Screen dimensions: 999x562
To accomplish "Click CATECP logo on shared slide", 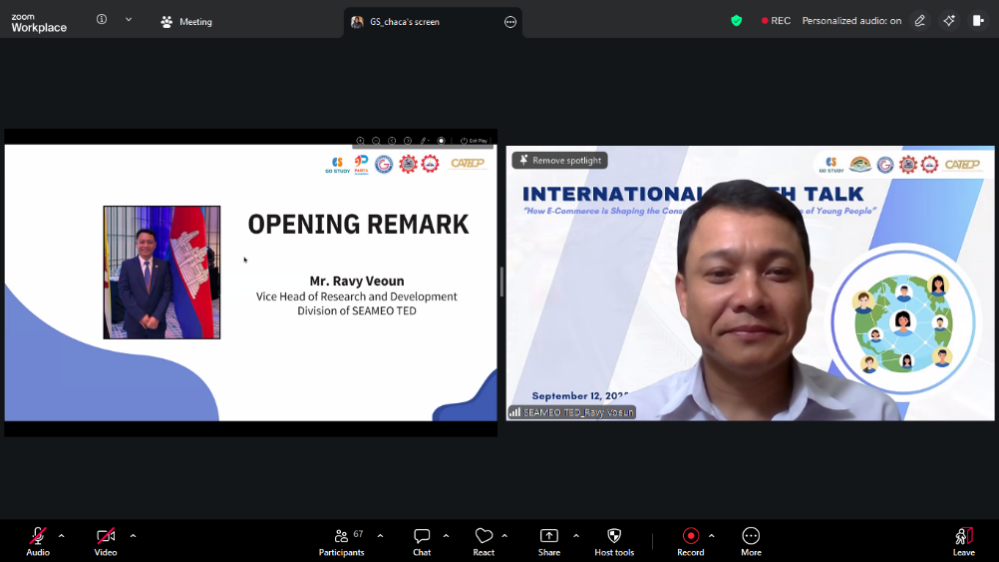I will (467, 163).
